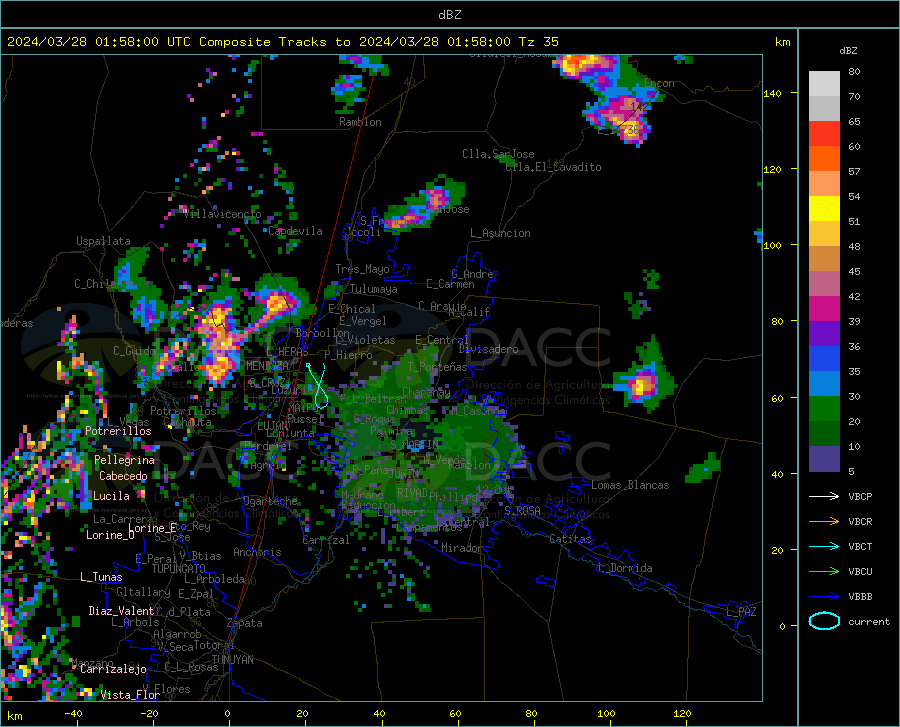Click the 'Tulumaya' place label

tap(374, 289)
